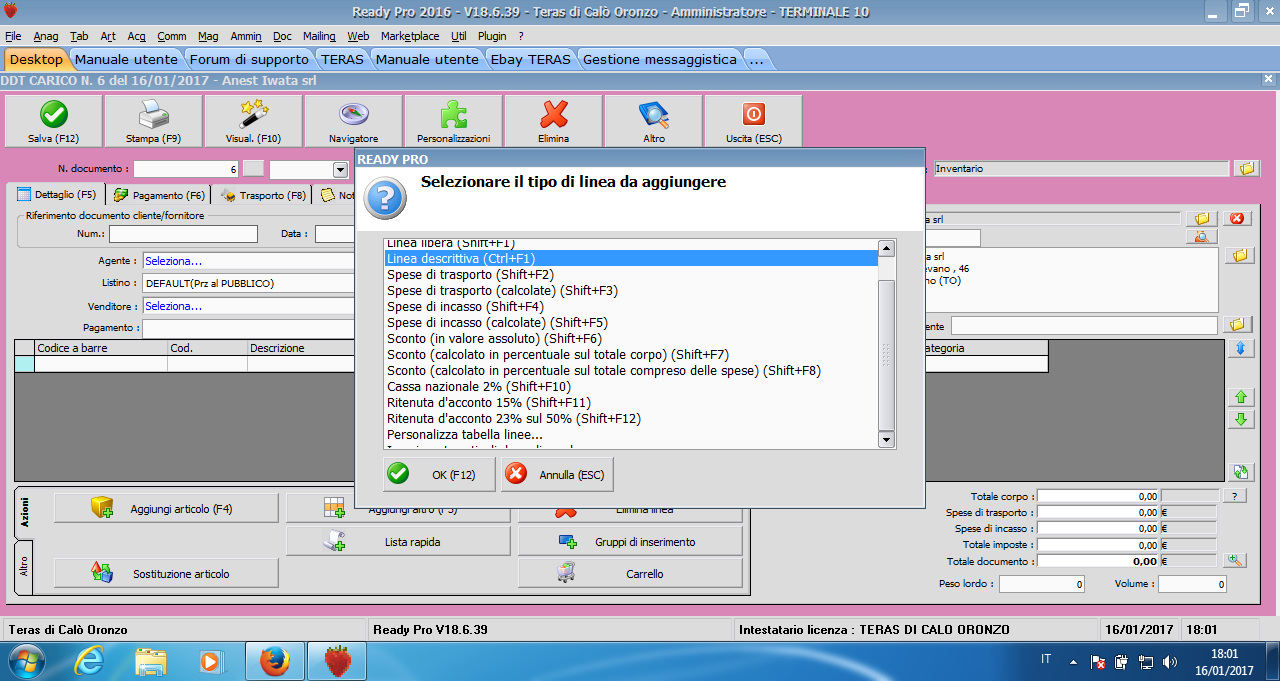Click green move-up arrow button
1280x681 pixels.
[x=1241, y=397]
